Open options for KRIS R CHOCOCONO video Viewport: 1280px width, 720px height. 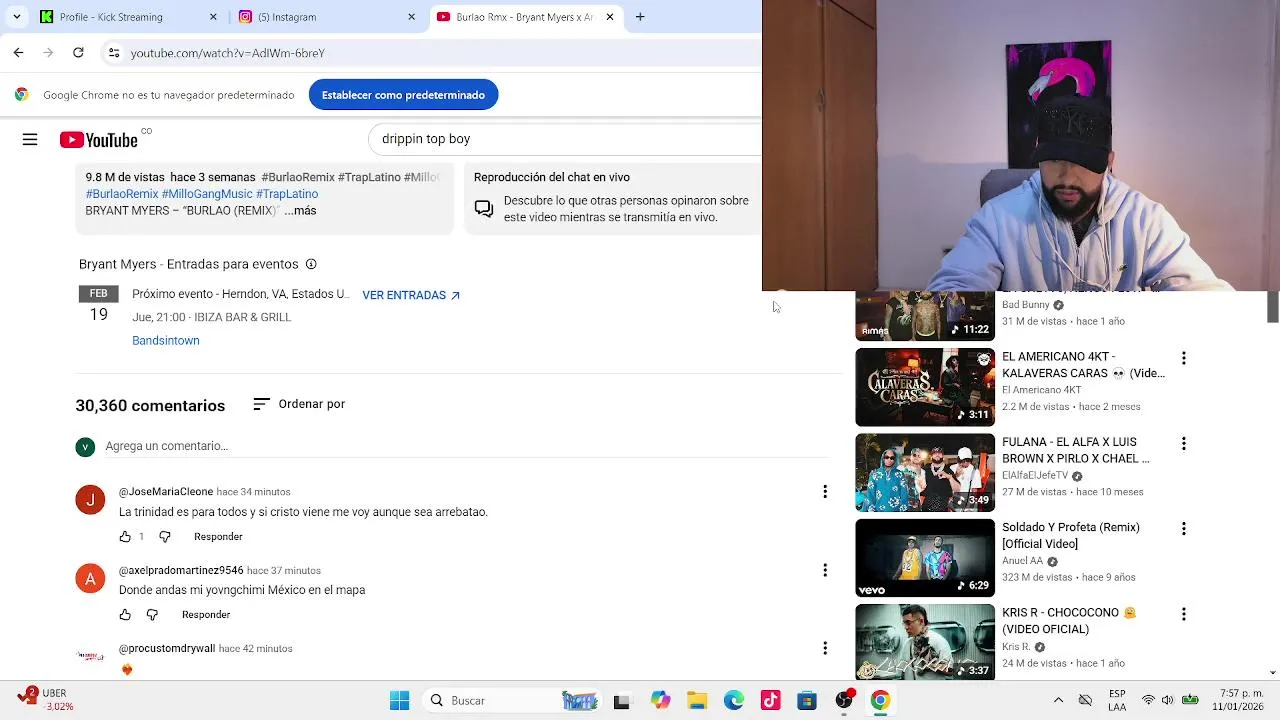[x=1184, y=614]
